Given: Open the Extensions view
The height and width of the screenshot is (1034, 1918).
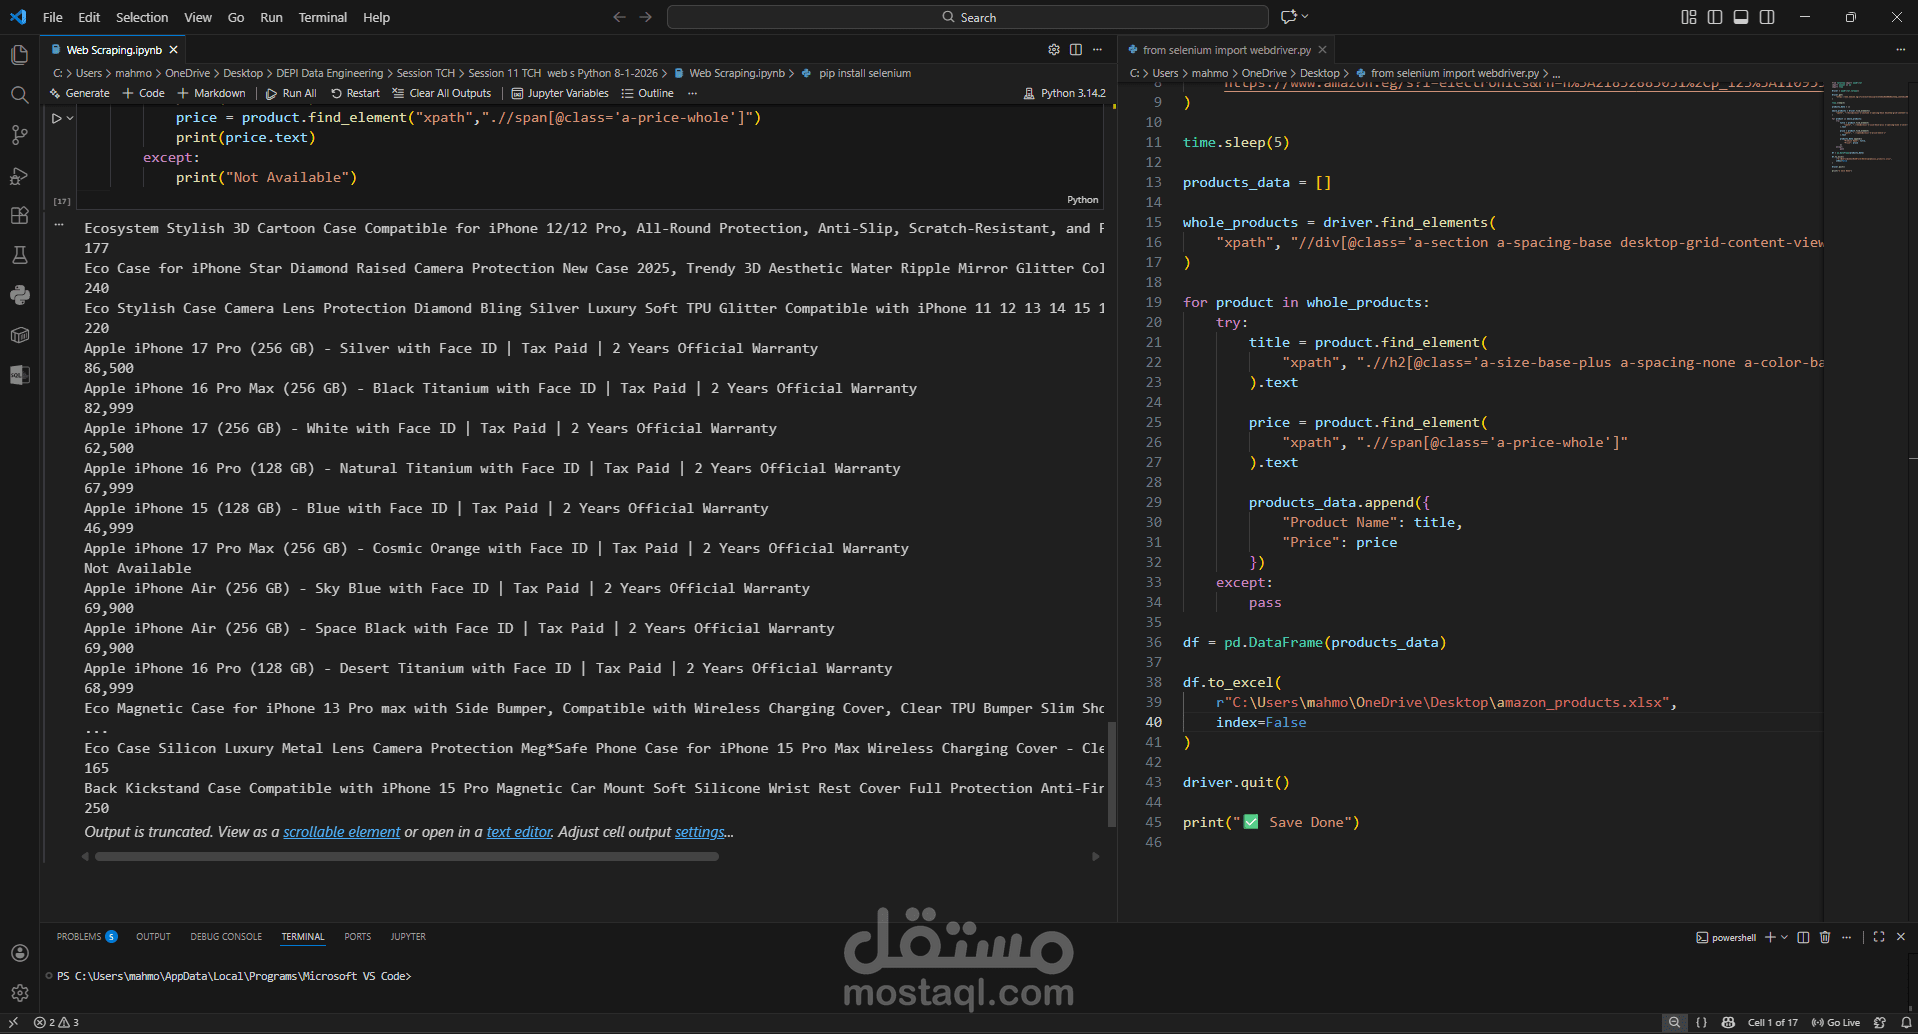Looking at the screenshot, I should click(19, 215).
